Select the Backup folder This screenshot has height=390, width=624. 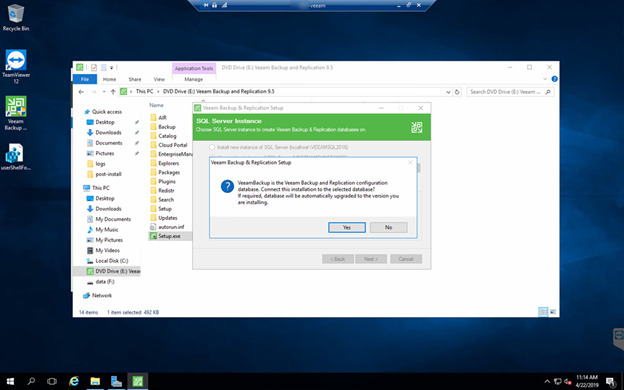click(167, 127)
